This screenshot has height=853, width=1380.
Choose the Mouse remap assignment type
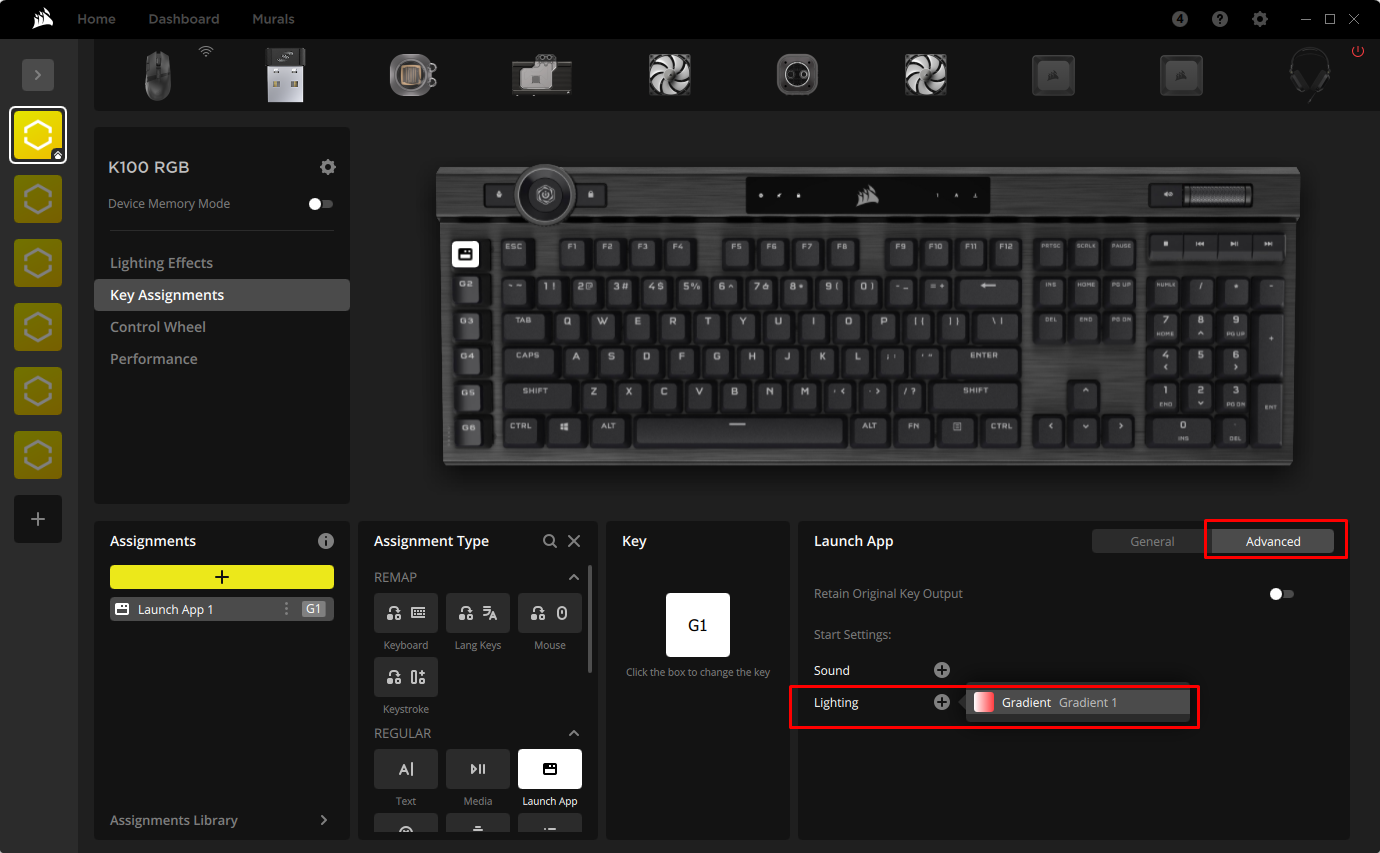point(549,613)
